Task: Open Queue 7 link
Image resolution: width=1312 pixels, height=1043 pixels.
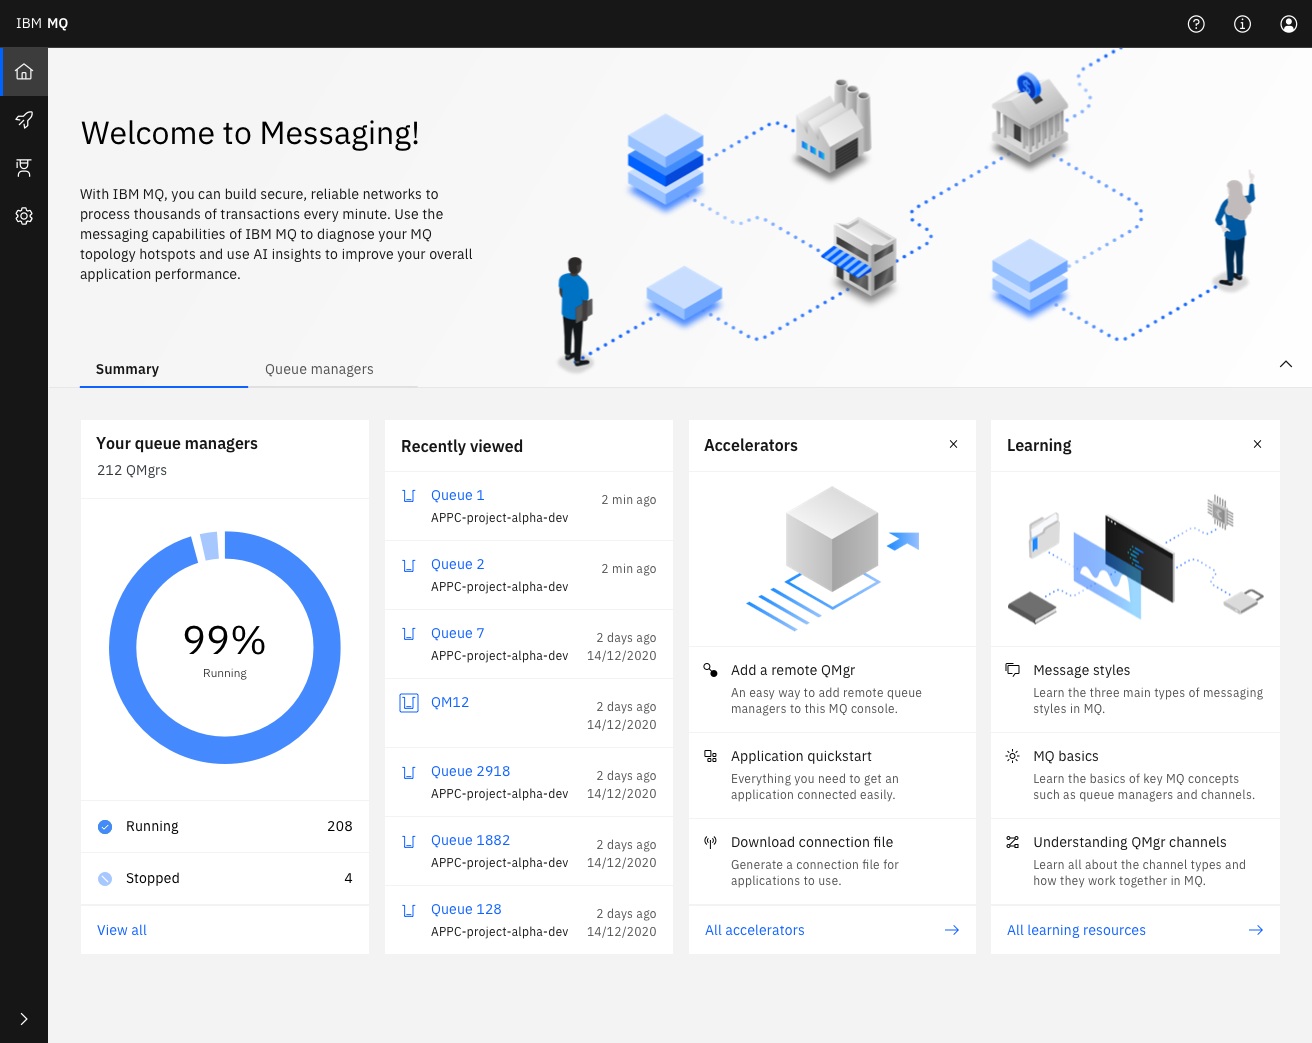Action: click(x=457, y=633)
